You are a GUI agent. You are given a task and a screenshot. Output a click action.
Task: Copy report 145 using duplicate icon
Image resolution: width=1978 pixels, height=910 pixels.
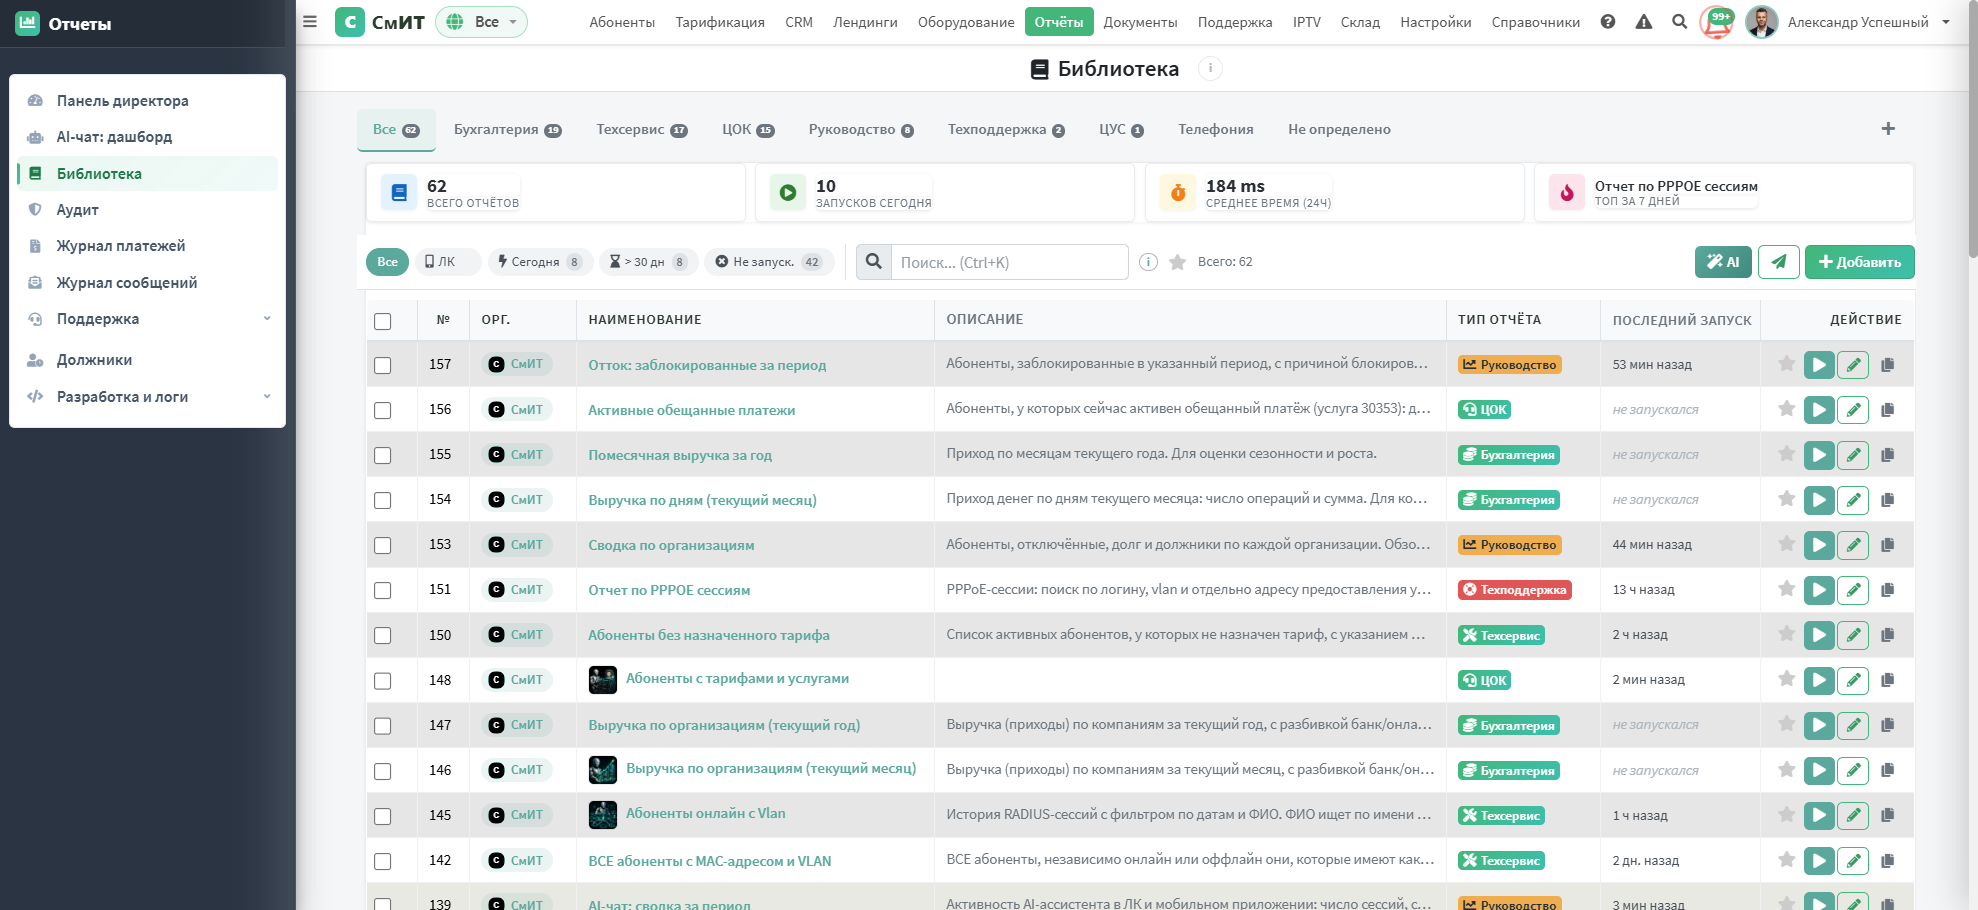tap(1888, 816)
